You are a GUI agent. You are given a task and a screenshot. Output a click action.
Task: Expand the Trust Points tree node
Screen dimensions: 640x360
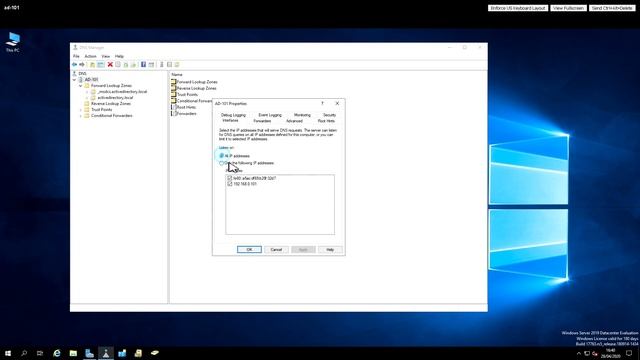(80, 110)
